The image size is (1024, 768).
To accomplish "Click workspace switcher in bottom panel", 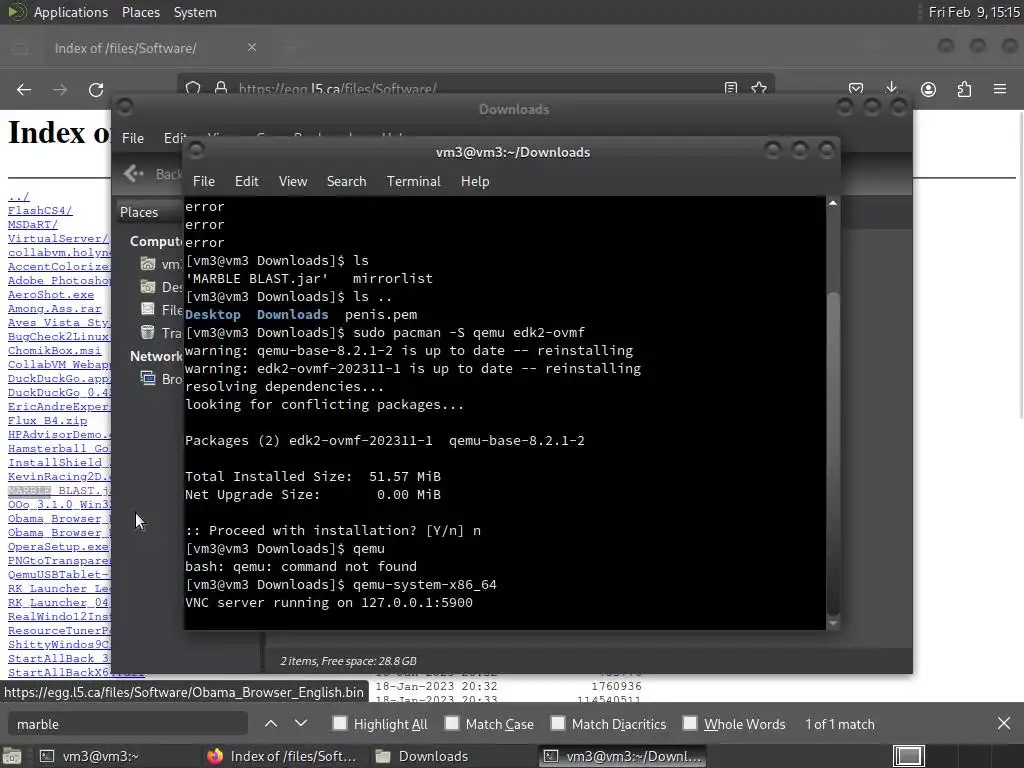I will pyautogui.click(x=908, y=756).
